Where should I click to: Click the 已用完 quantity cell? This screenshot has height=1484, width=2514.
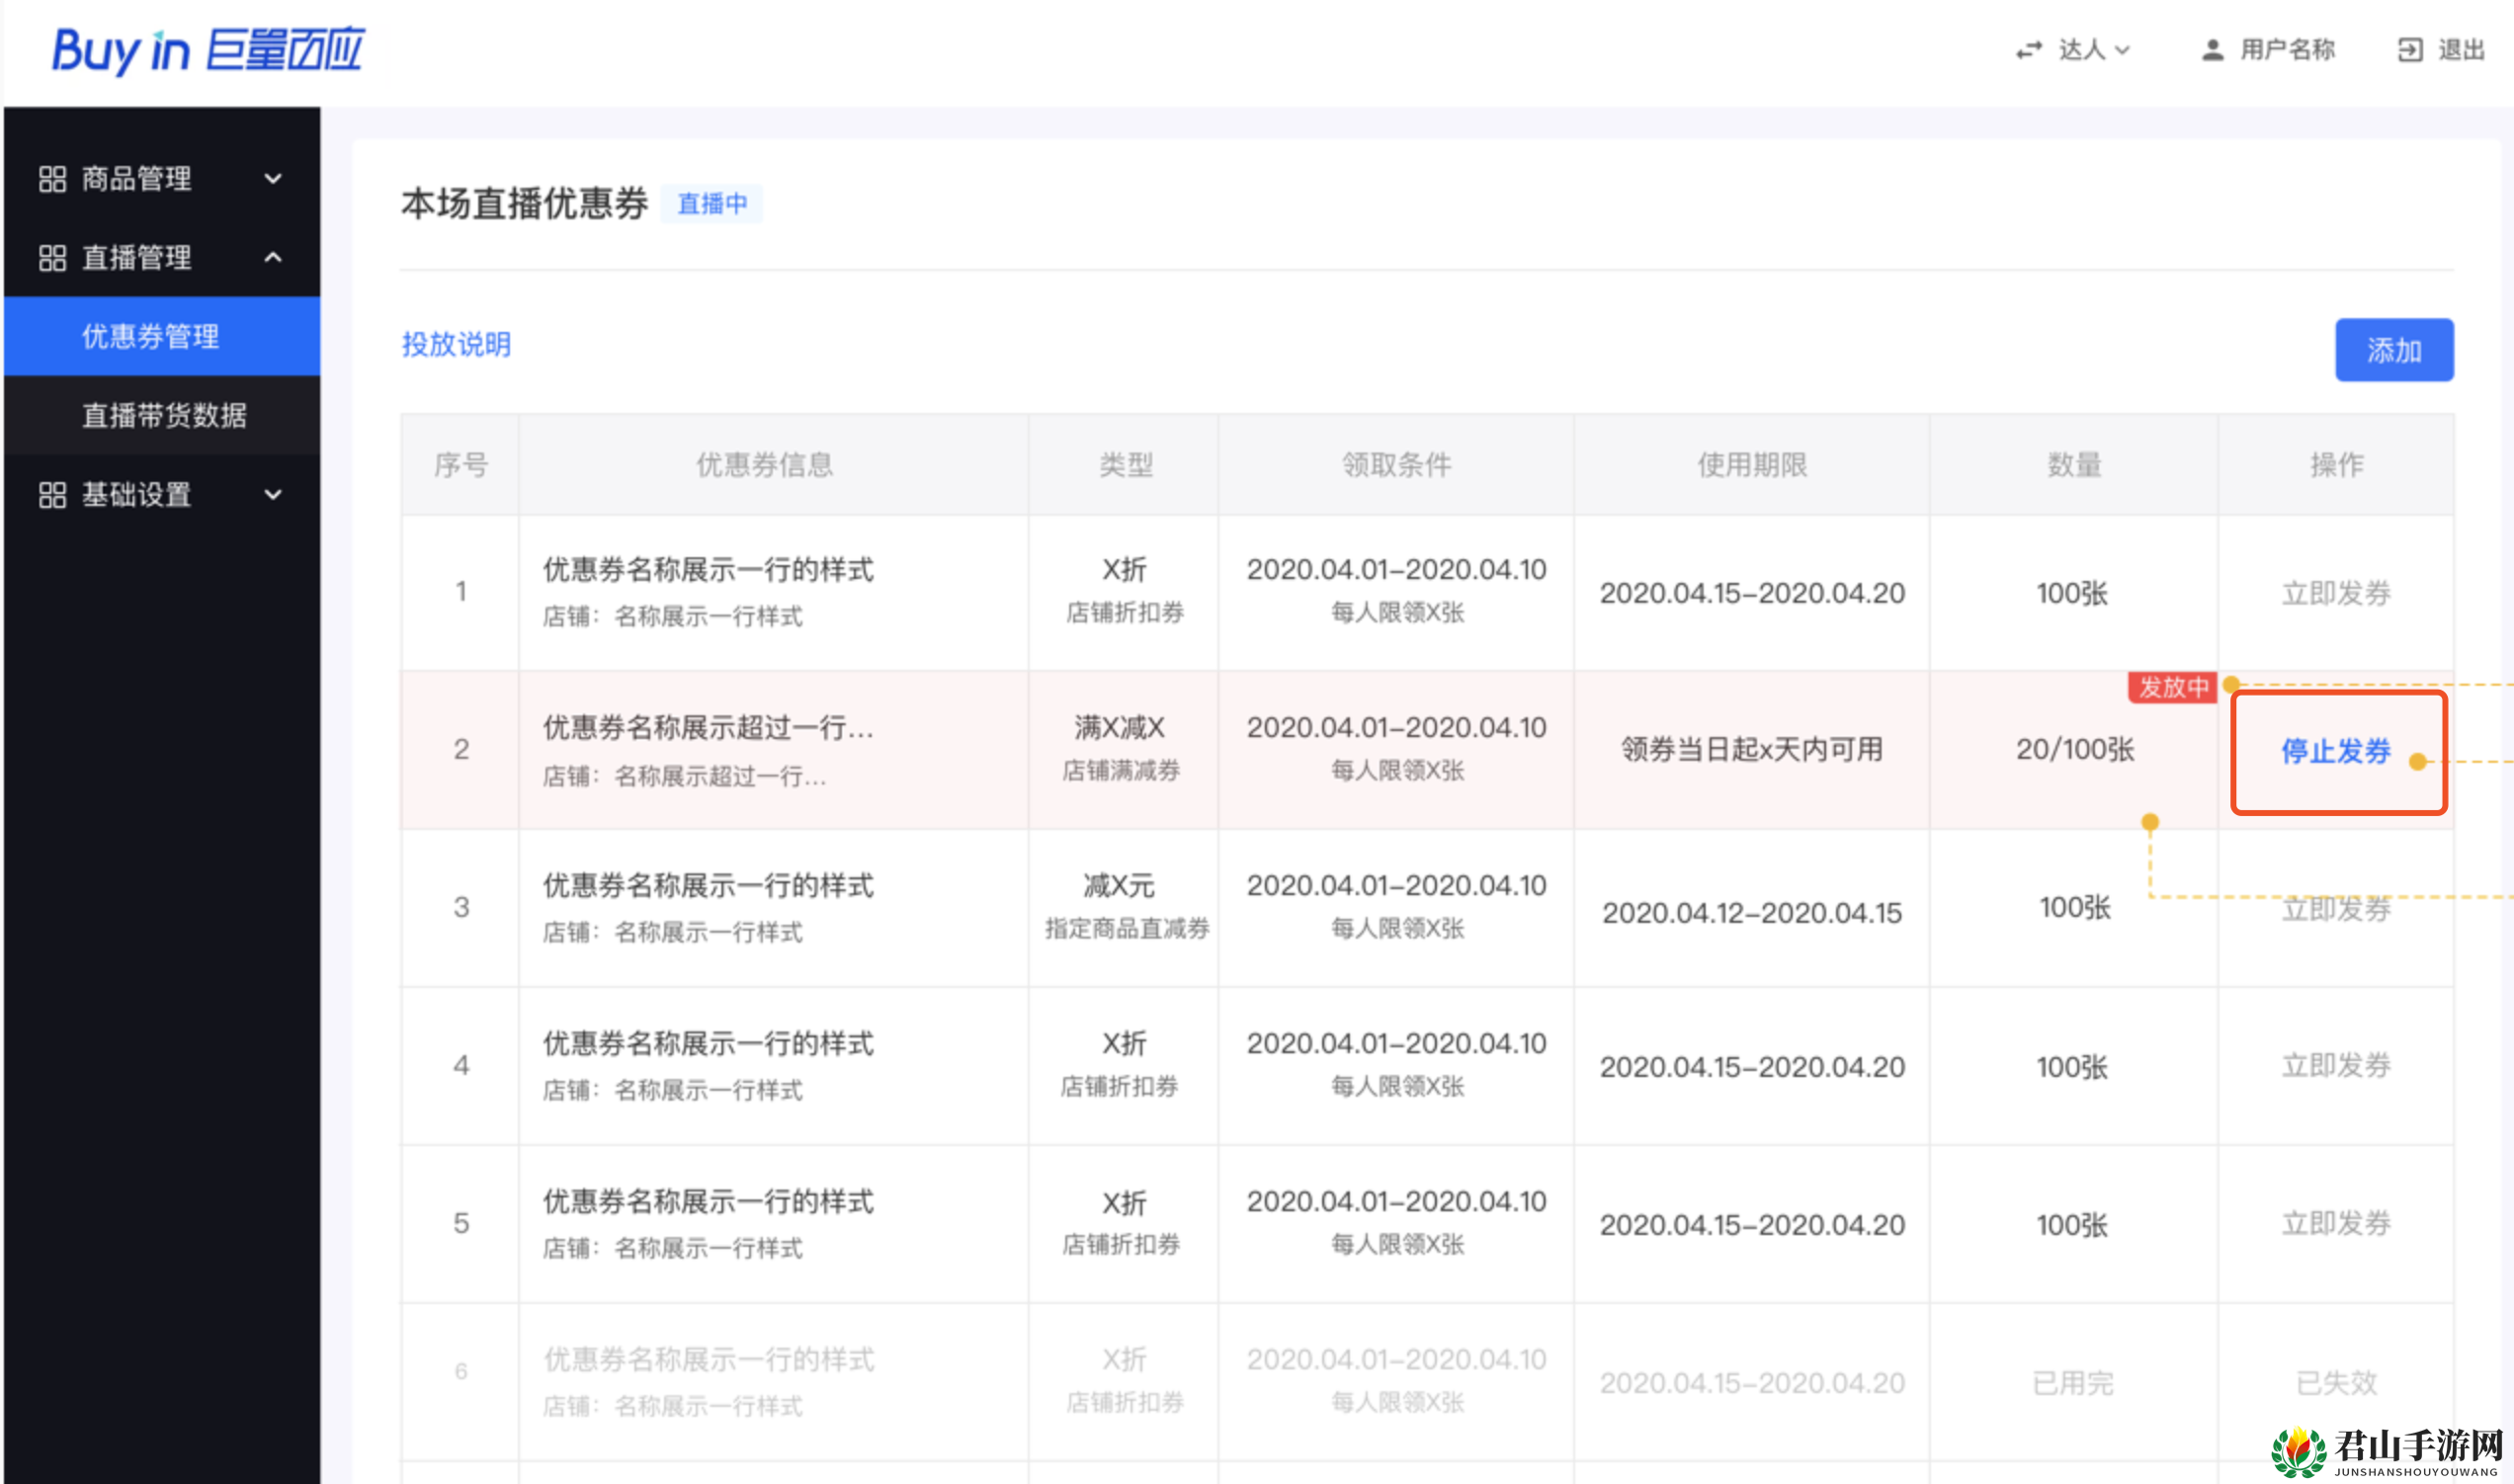(2073, 1383)
